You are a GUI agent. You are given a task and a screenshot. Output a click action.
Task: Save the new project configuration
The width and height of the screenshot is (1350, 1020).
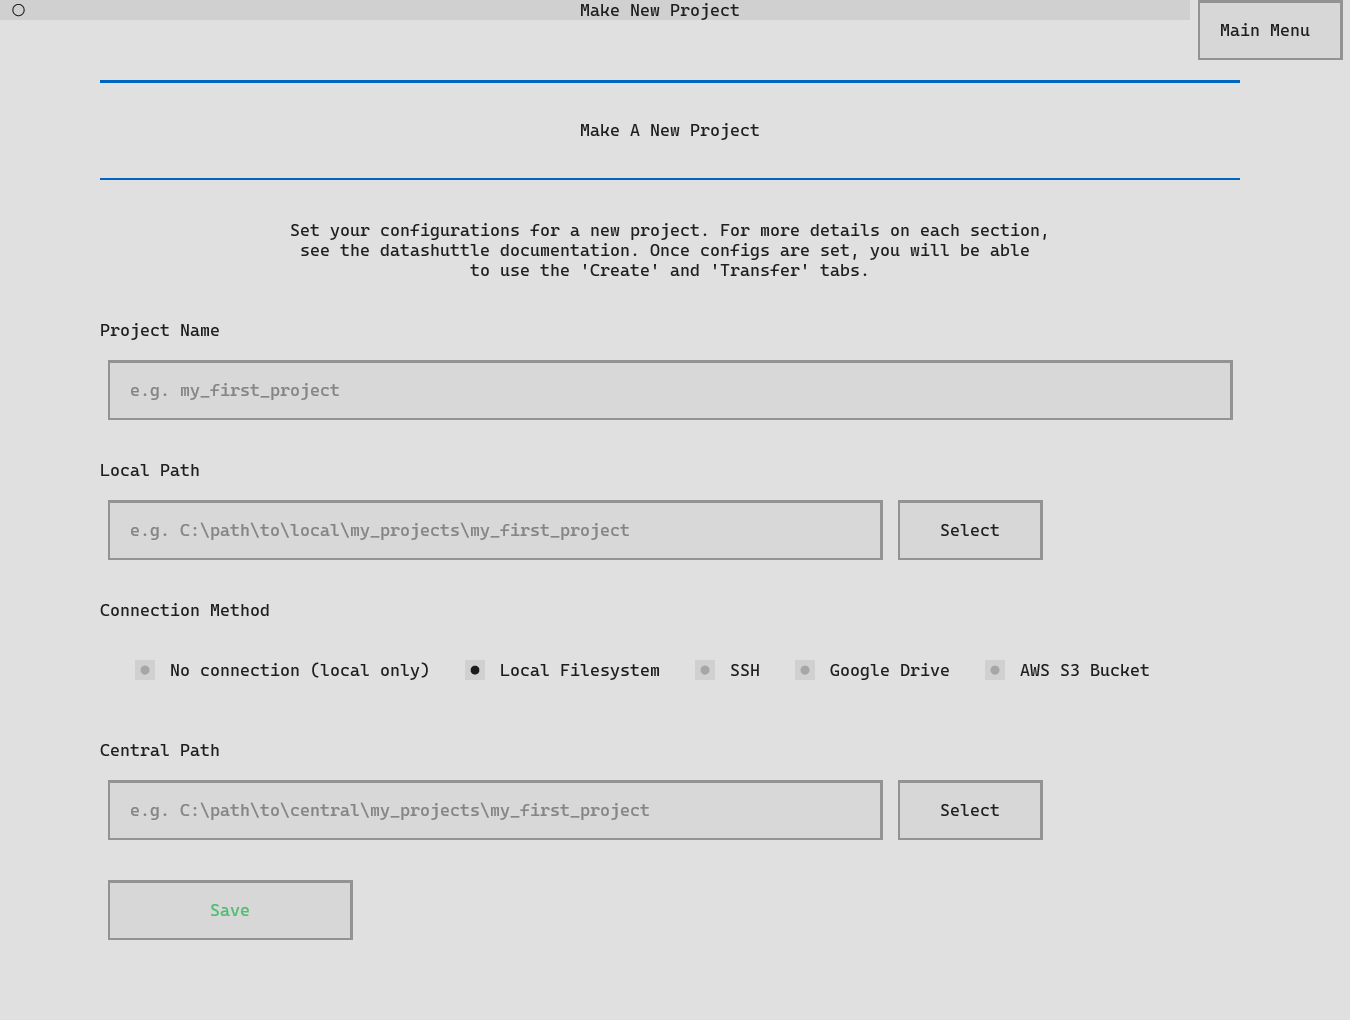[x=230, y=910]
